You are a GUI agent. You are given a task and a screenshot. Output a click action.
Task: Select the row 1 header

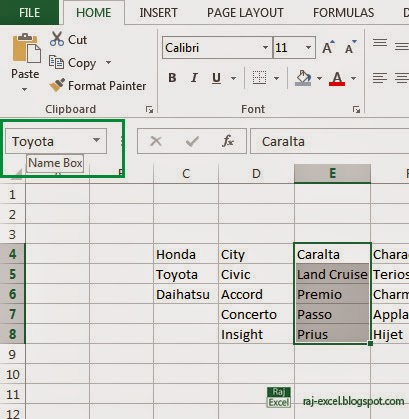pos(12,194)
